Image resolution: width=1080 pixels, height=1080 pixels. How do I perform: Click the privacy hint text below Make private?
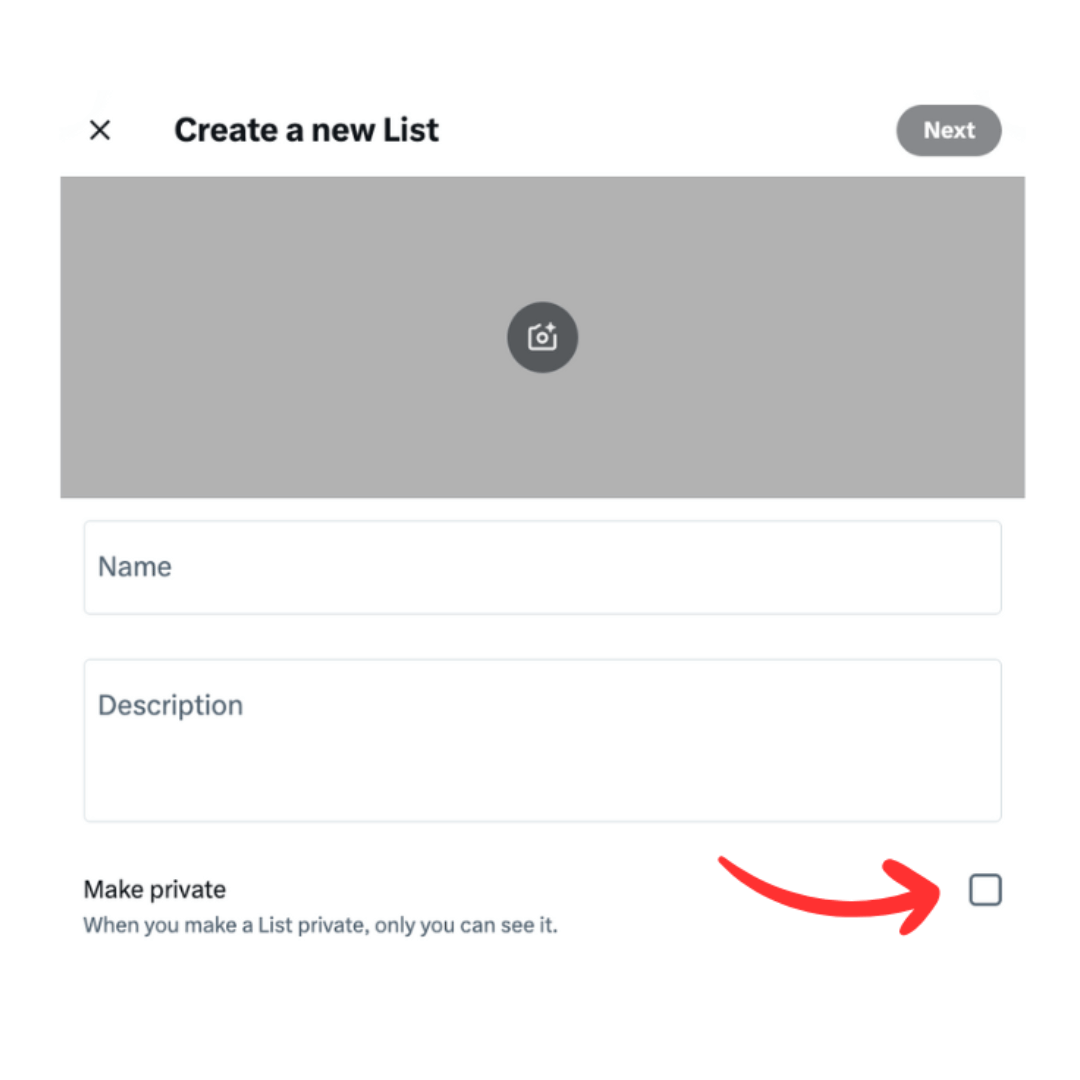(320, 925)
